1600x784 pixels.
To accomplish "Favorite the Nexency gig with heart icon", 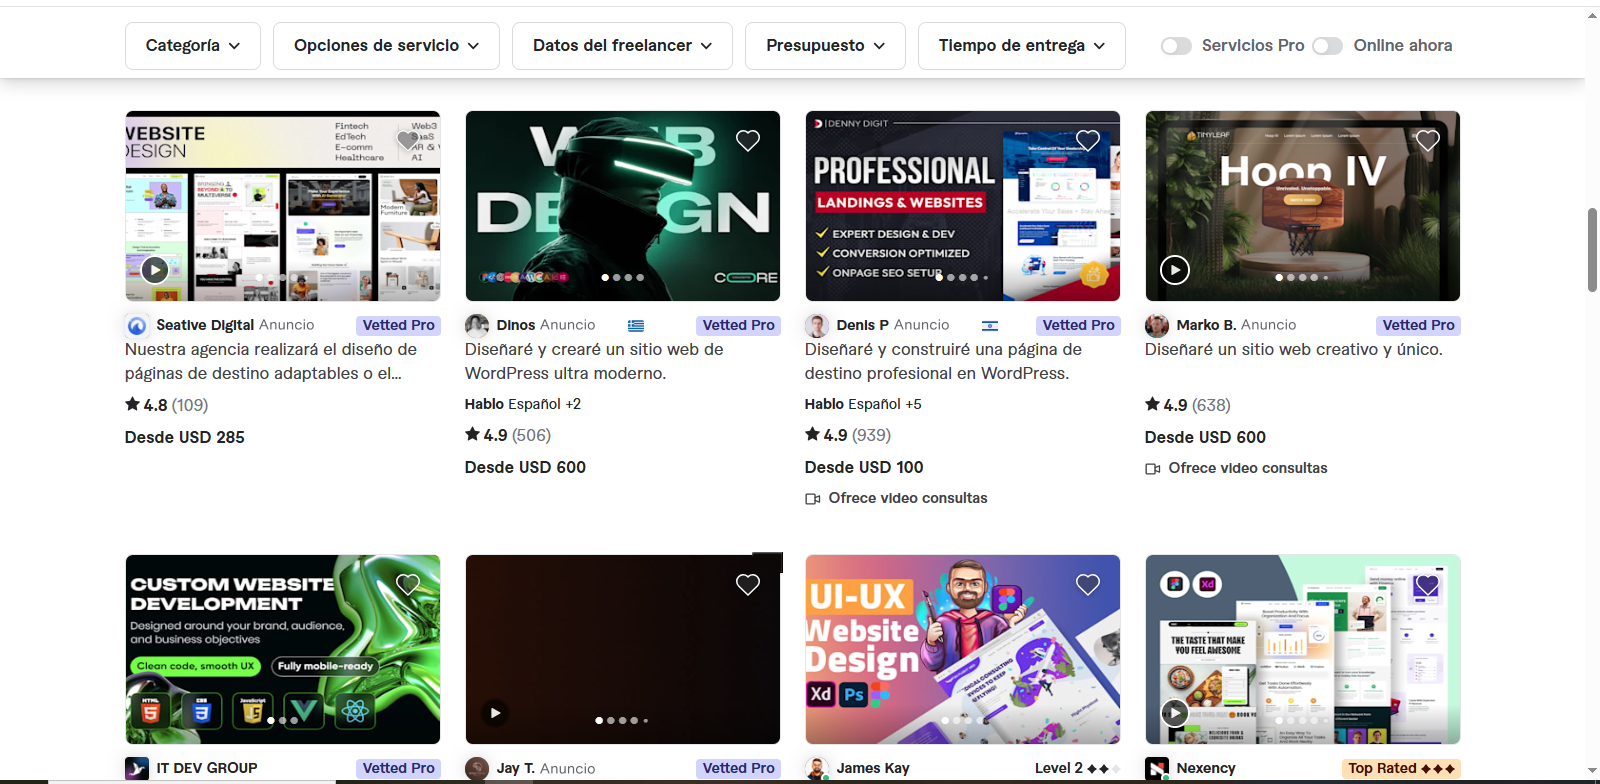I will pyautogui.click(x=1427, y=585).
